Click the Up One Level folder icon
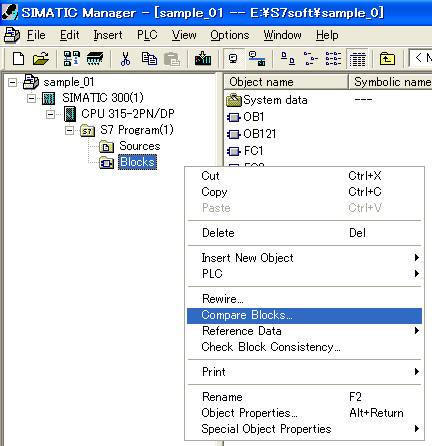 pyautogui.click(x=387, y=59)
